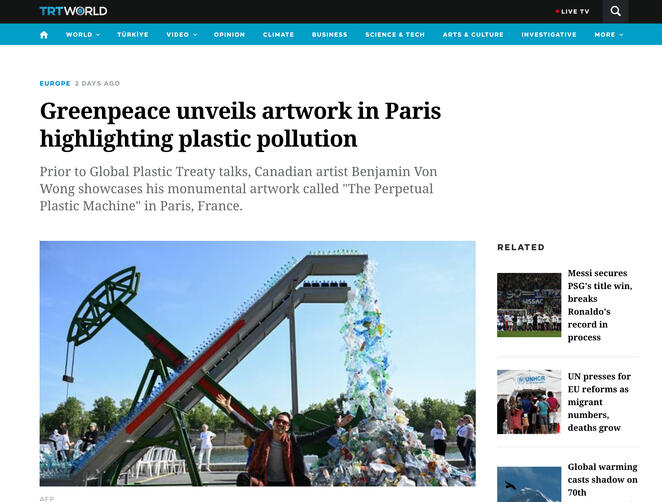
Task: Open Messi secures PSG's title win article
Action: [x=600, y=305]
